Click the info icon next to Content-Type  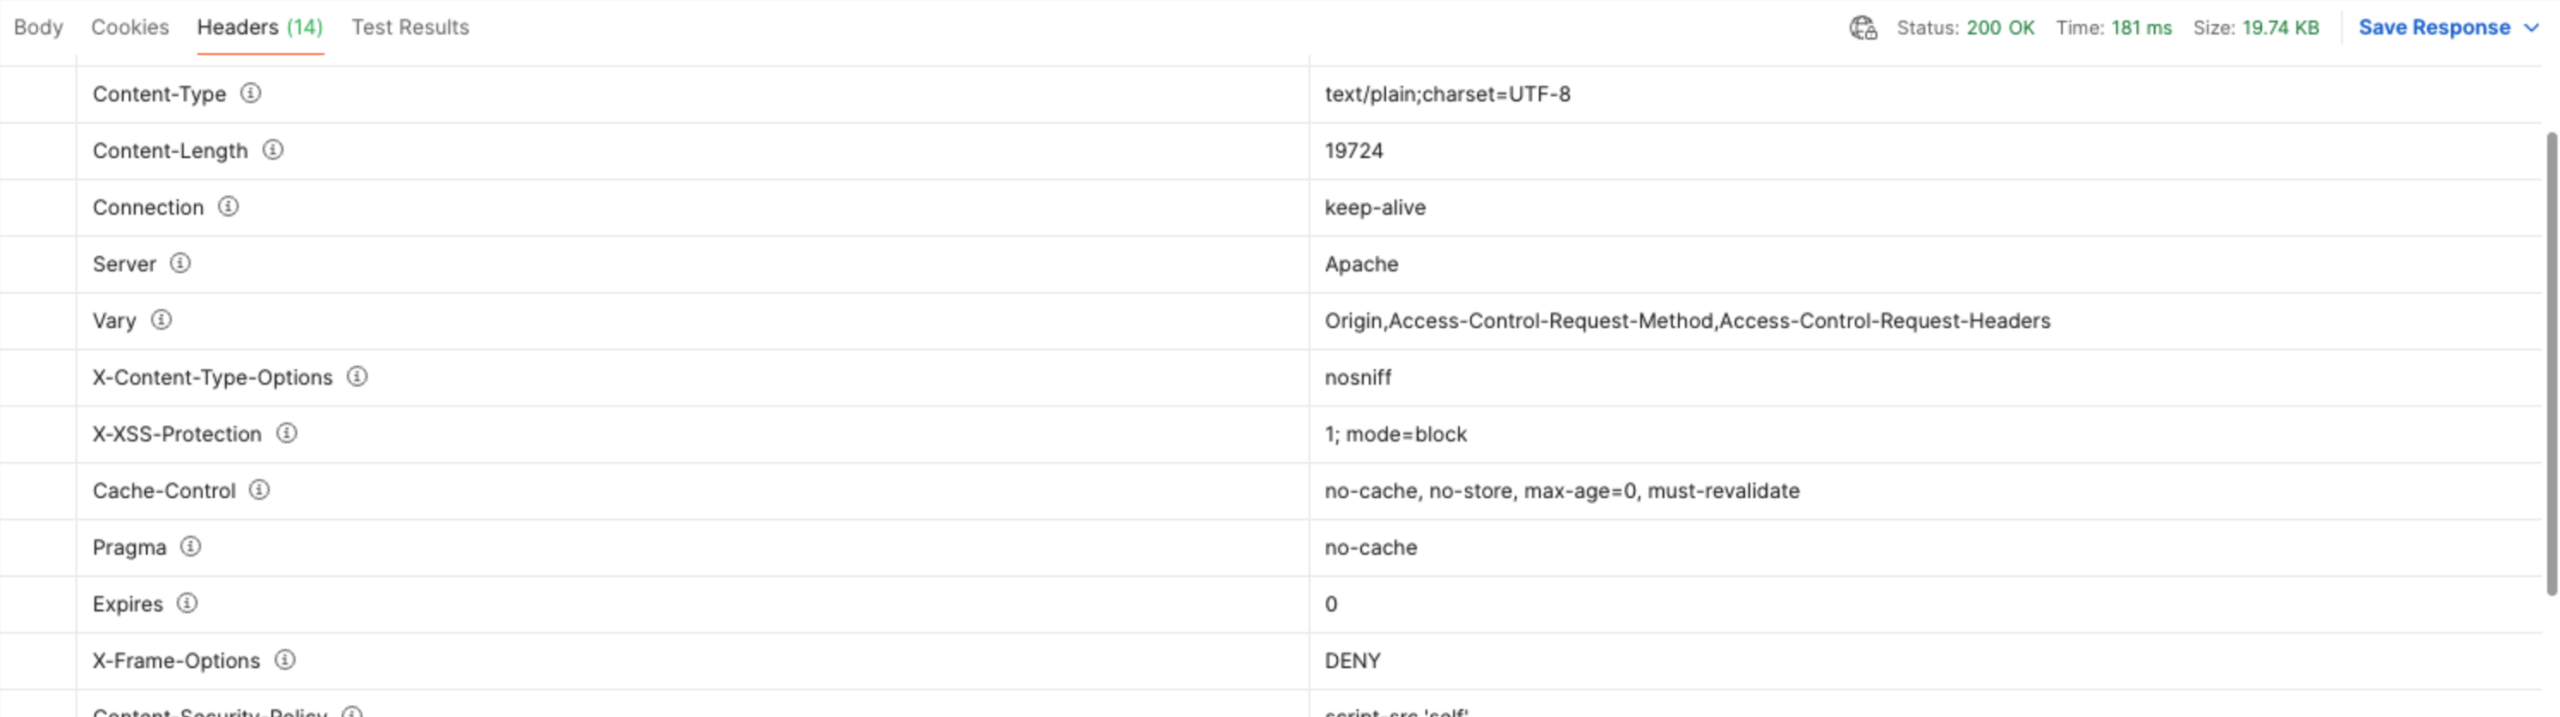[x=250, y=93]
